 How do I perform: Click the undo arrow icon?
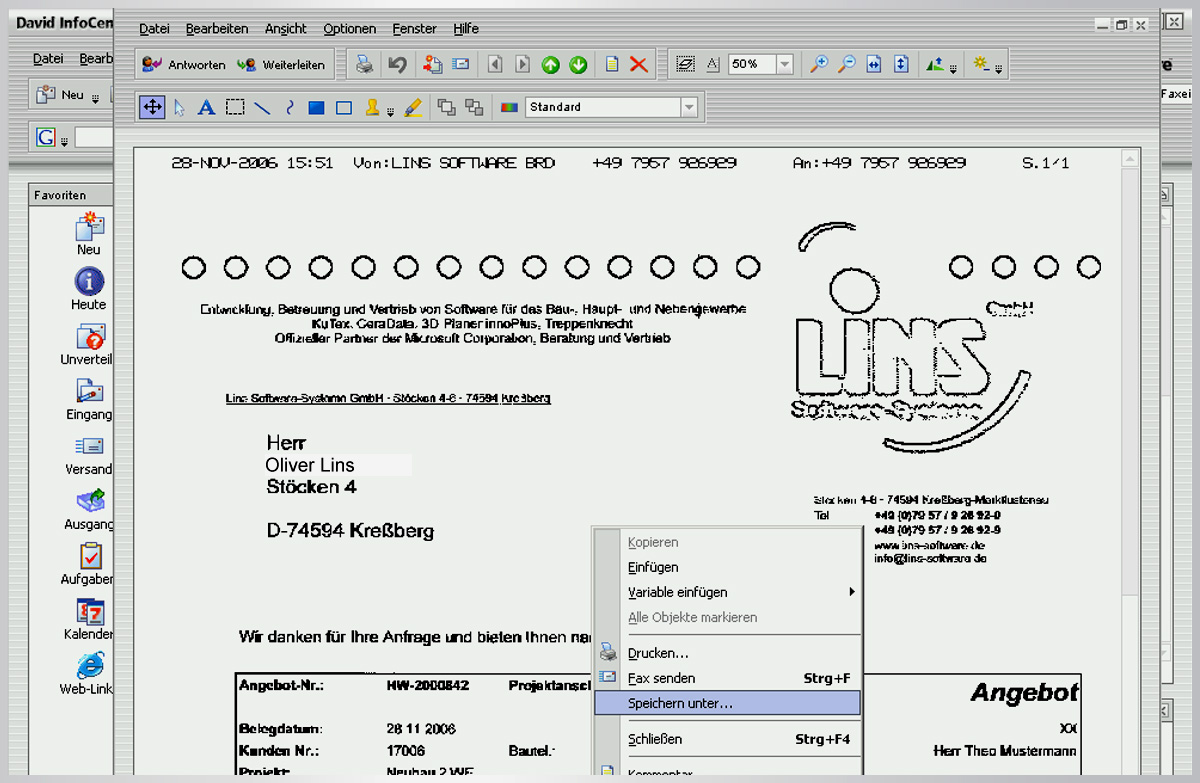click(x=397, y=65)
